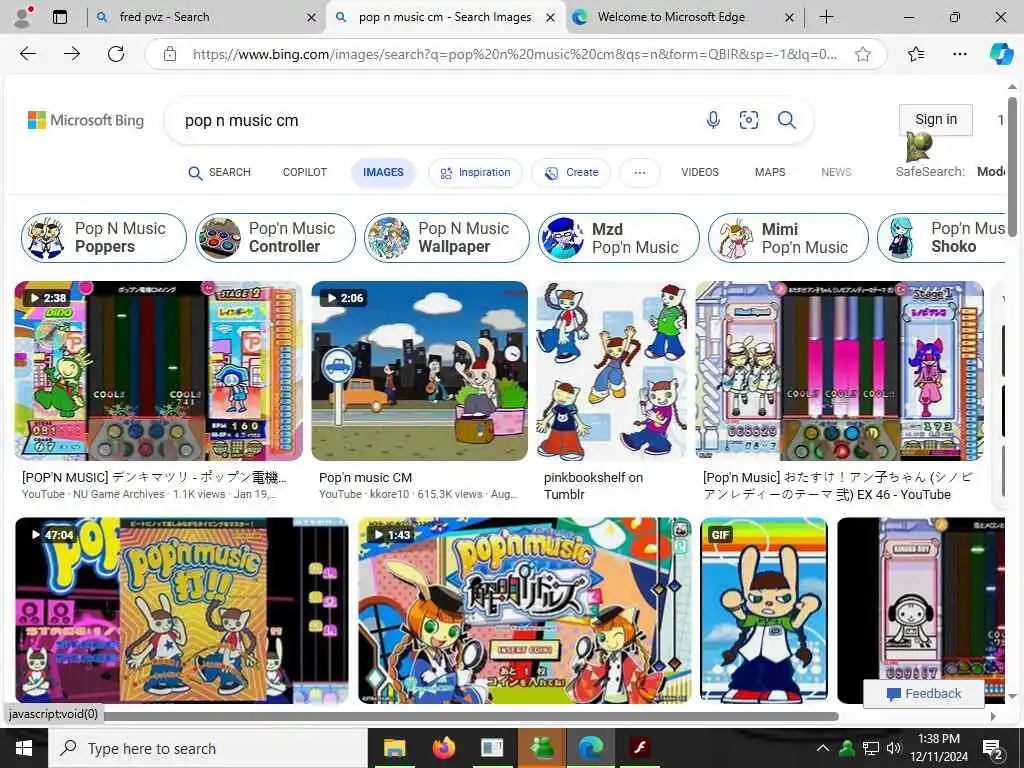Screen dimensions: 1024x768
Task: Click the browser address bar URL
Action: [515, 54]
